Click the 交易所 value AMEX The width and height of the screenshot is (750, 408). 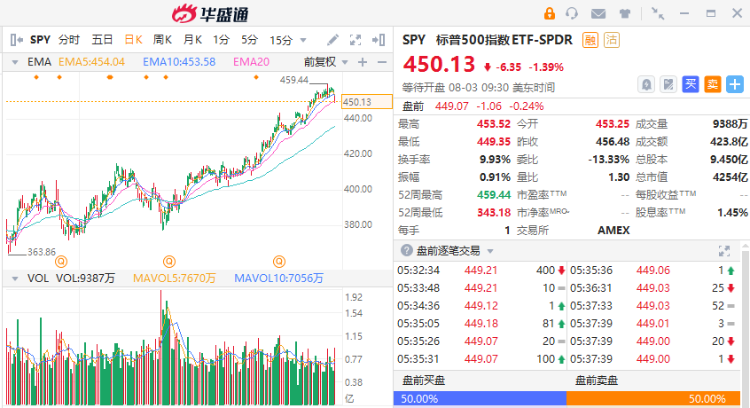coord(613,231)
